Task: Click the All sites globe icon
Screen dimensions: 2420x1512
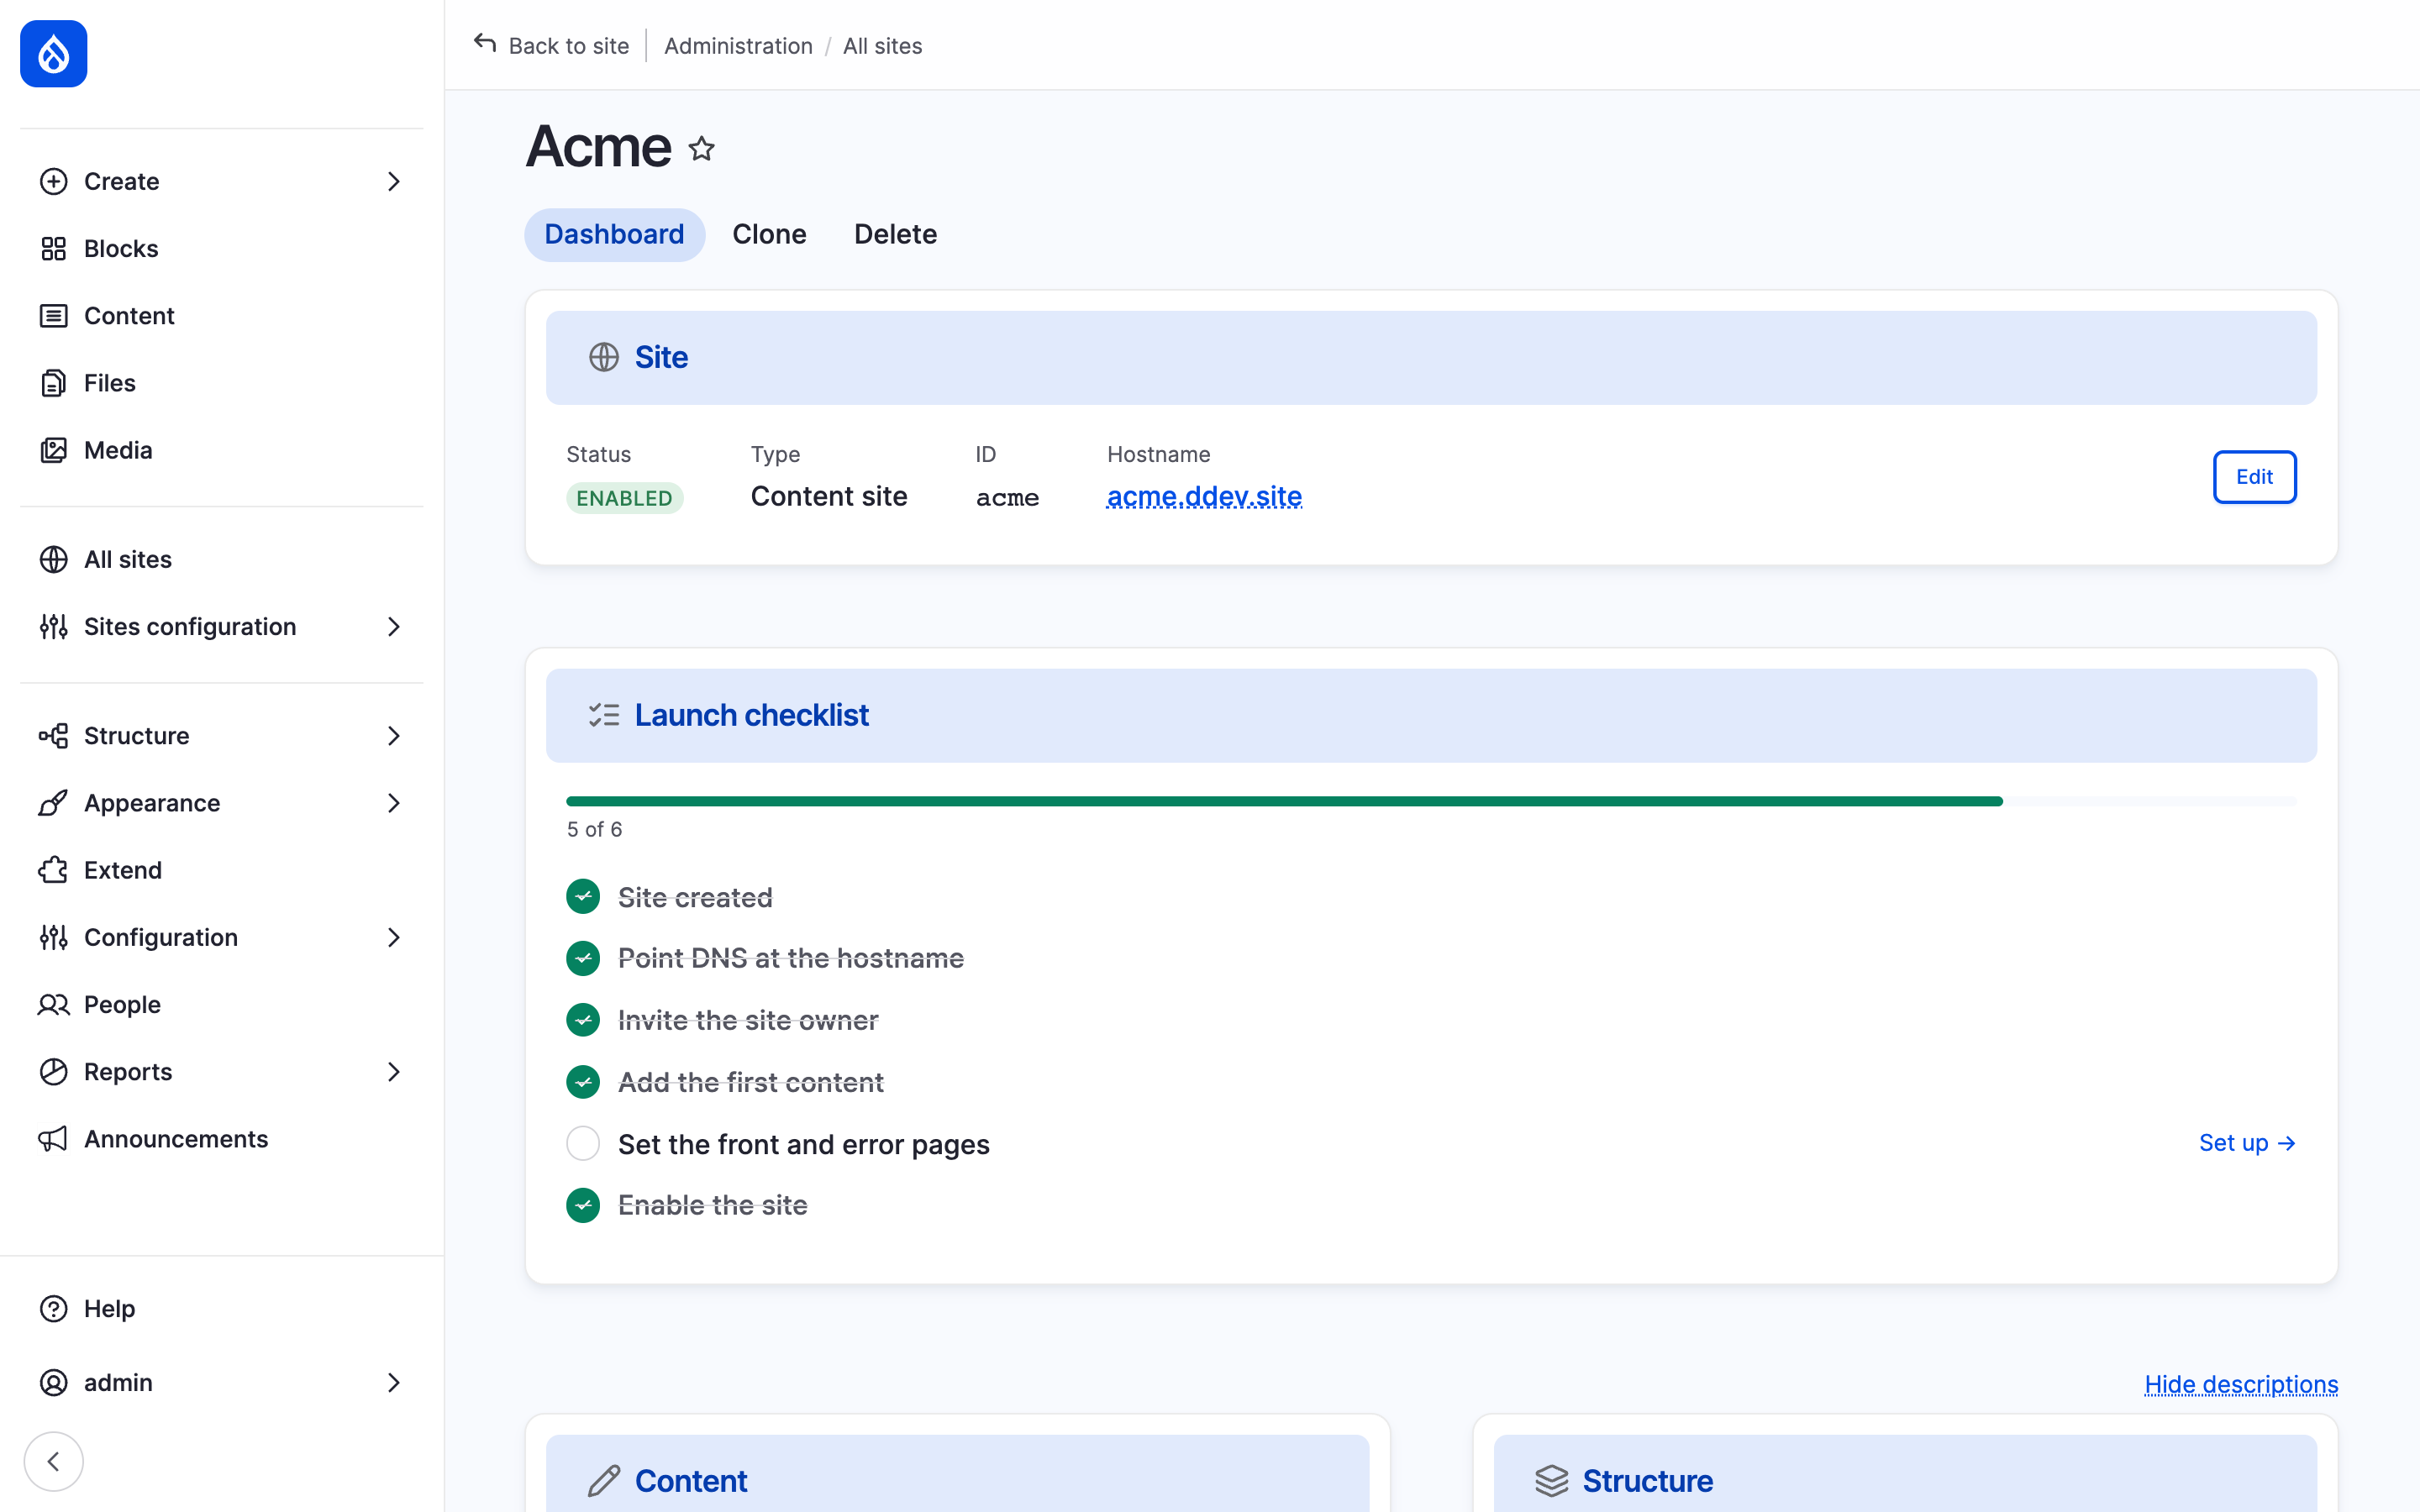Action: click(x=54, y=559)
